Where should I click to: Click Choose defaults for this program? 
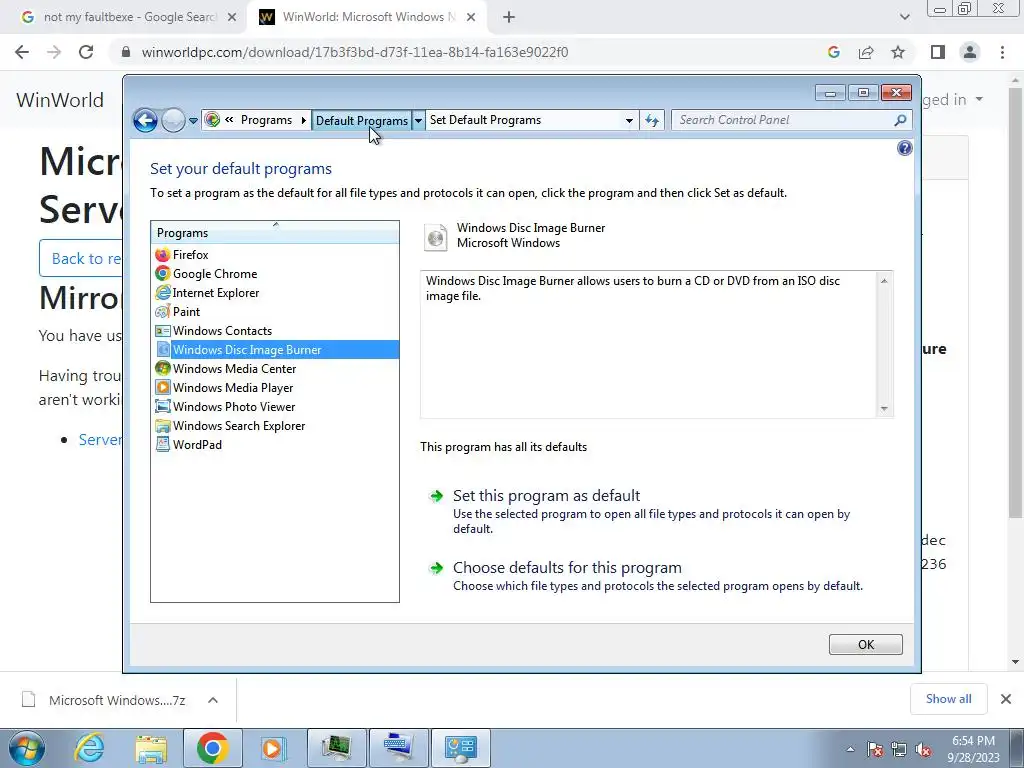pyautogui.click(x=567, y=568)
